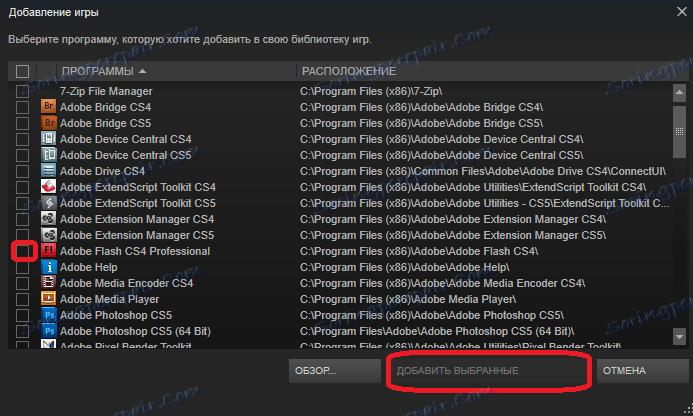Click the Extension Manager CS5 icon

pos(49,234)
